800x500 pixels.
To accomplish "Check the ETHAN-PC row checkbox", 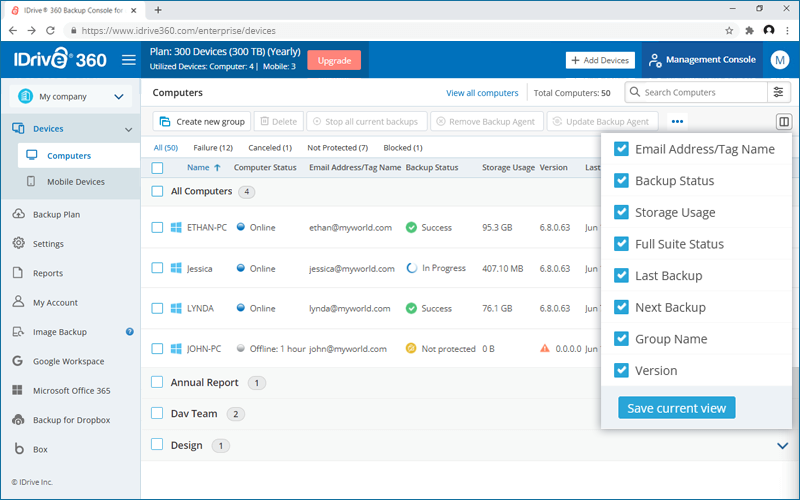I will 157,228.
